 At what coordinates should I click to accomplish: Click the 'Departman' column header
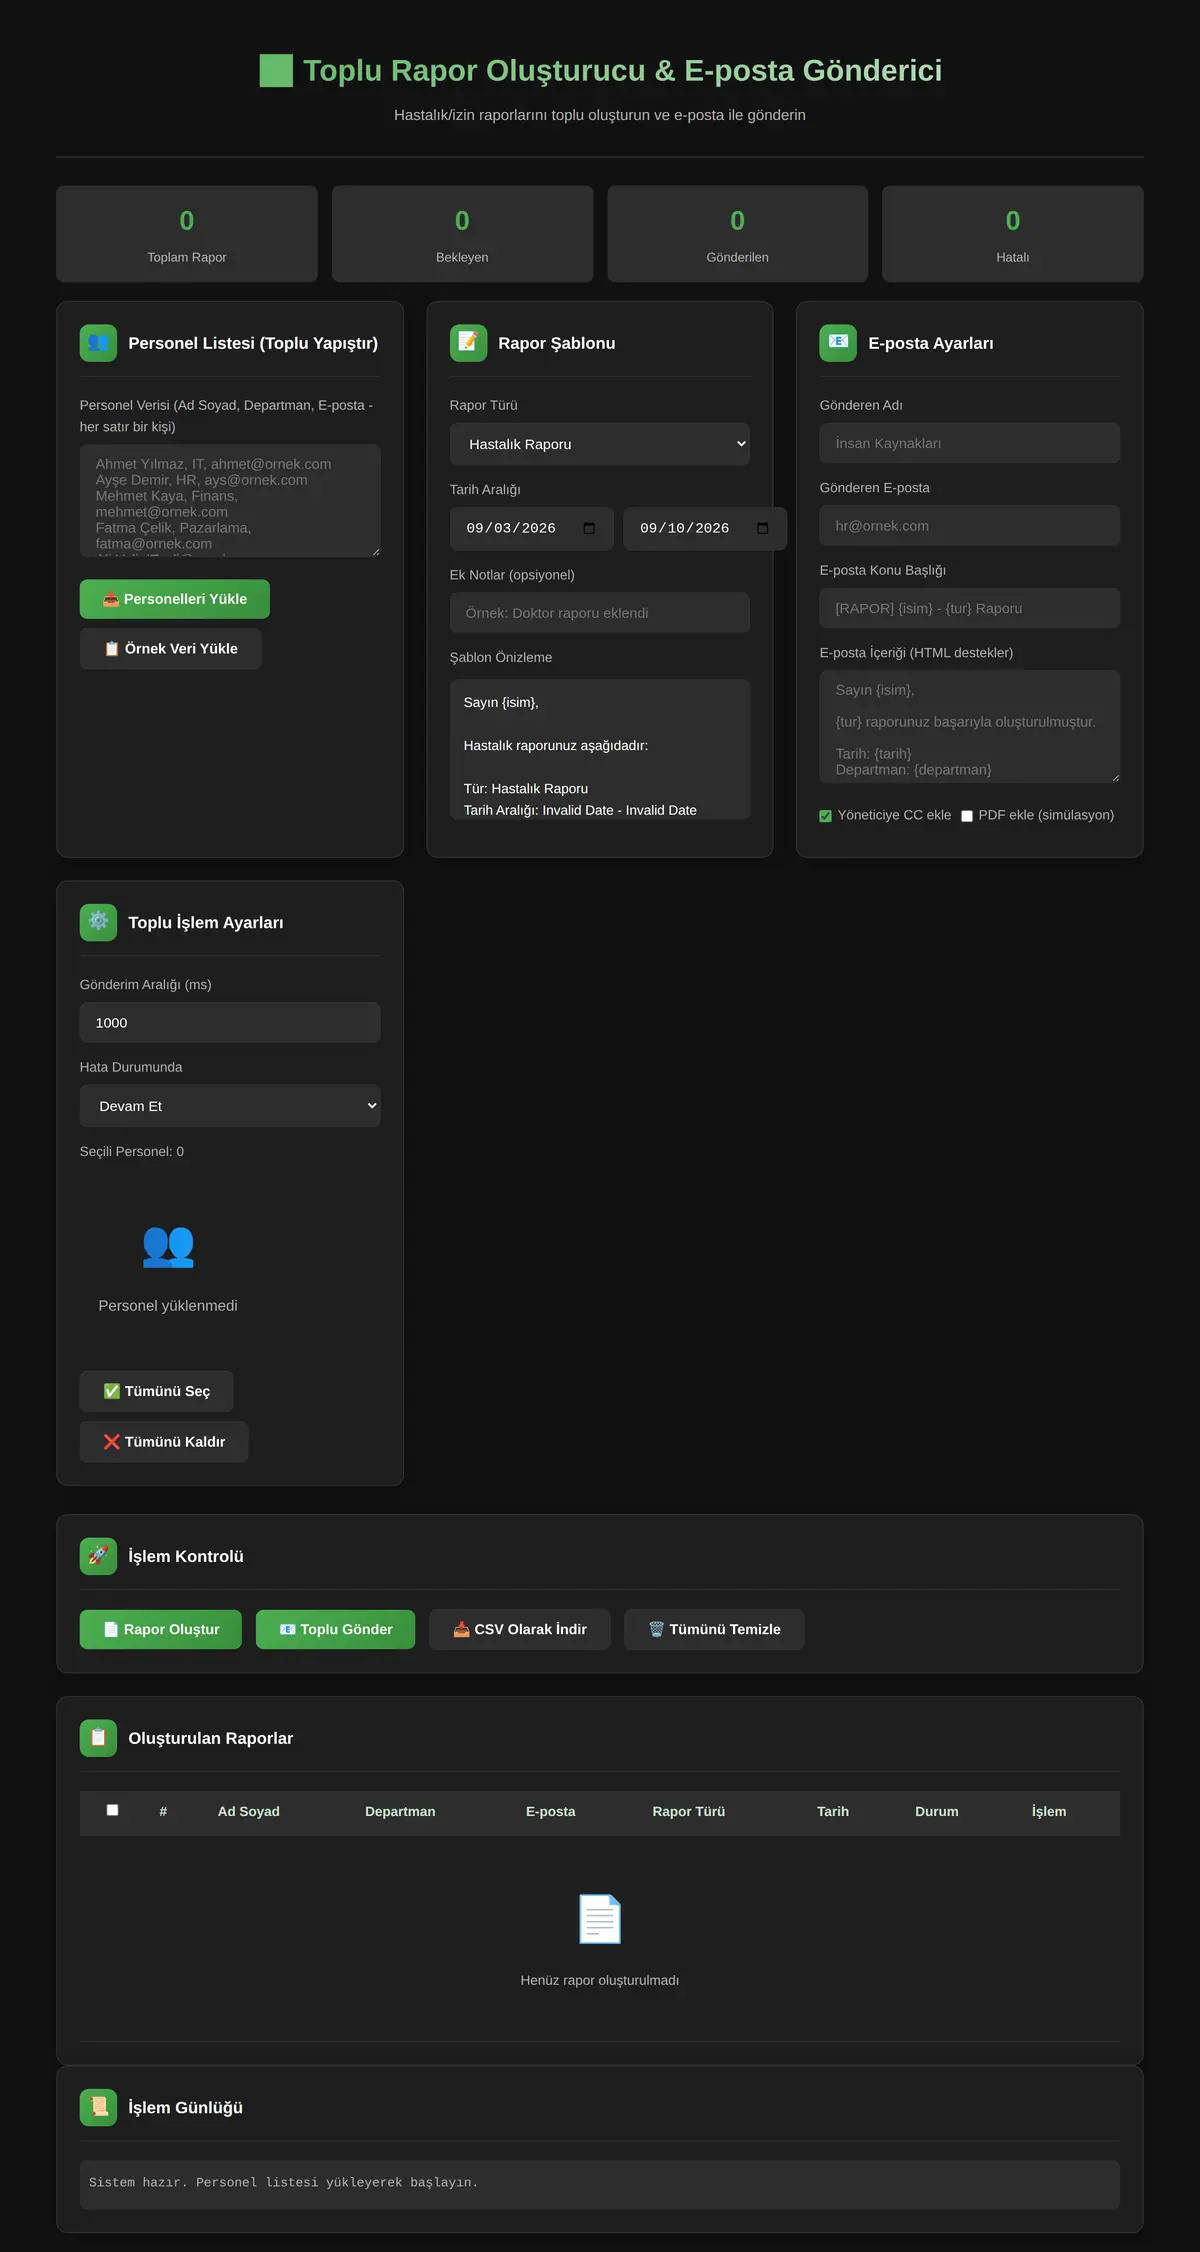pyautogui.click(x=400, y=1811)
